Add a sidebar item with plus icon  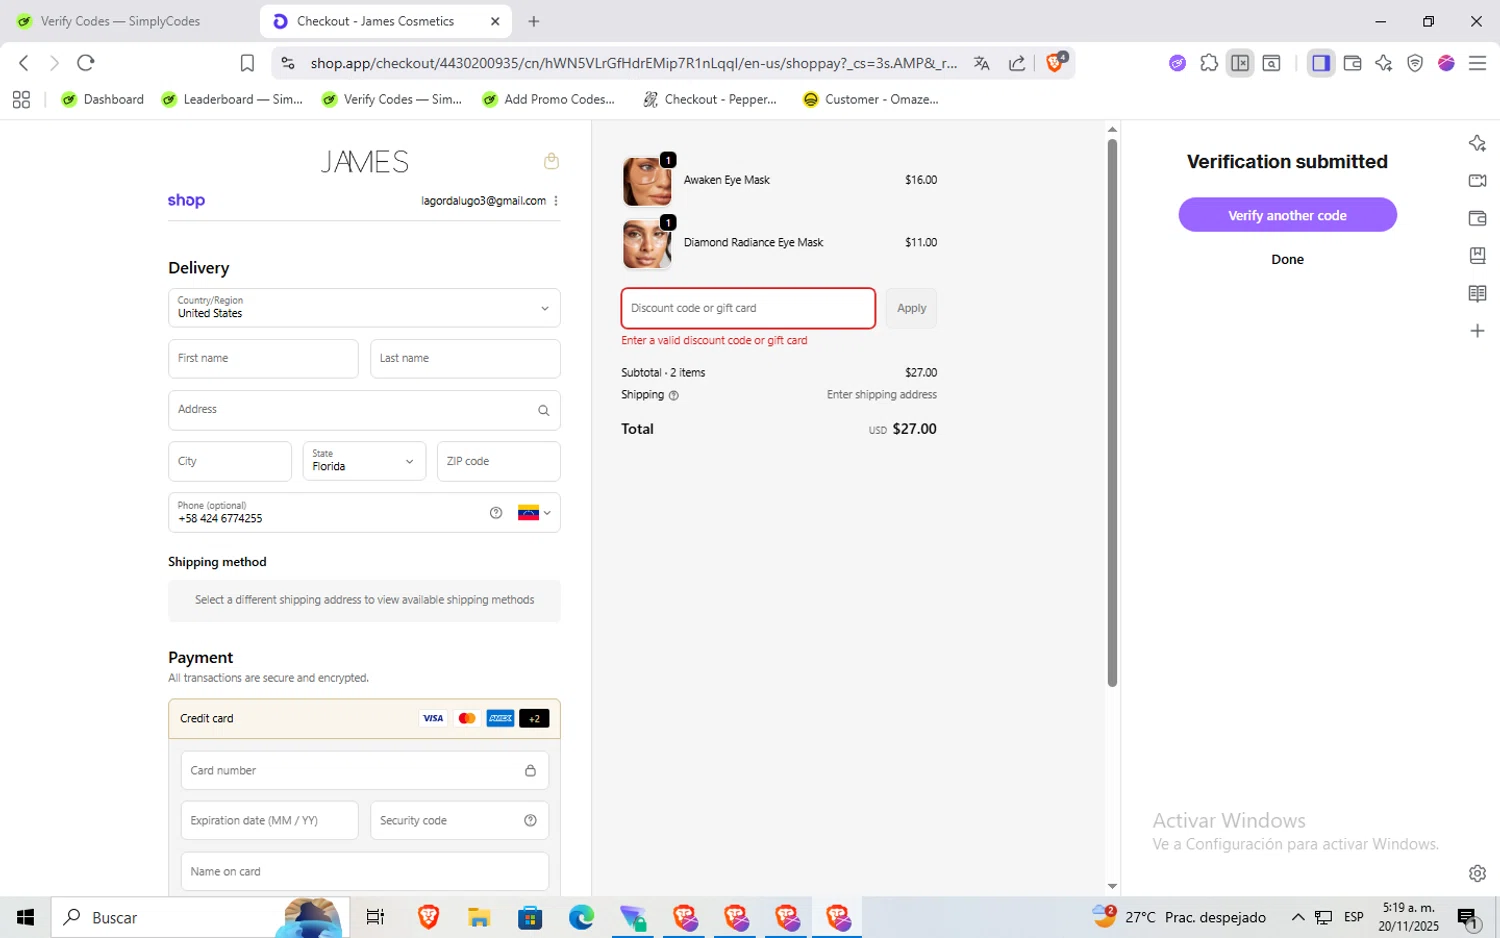(1477, 331)
